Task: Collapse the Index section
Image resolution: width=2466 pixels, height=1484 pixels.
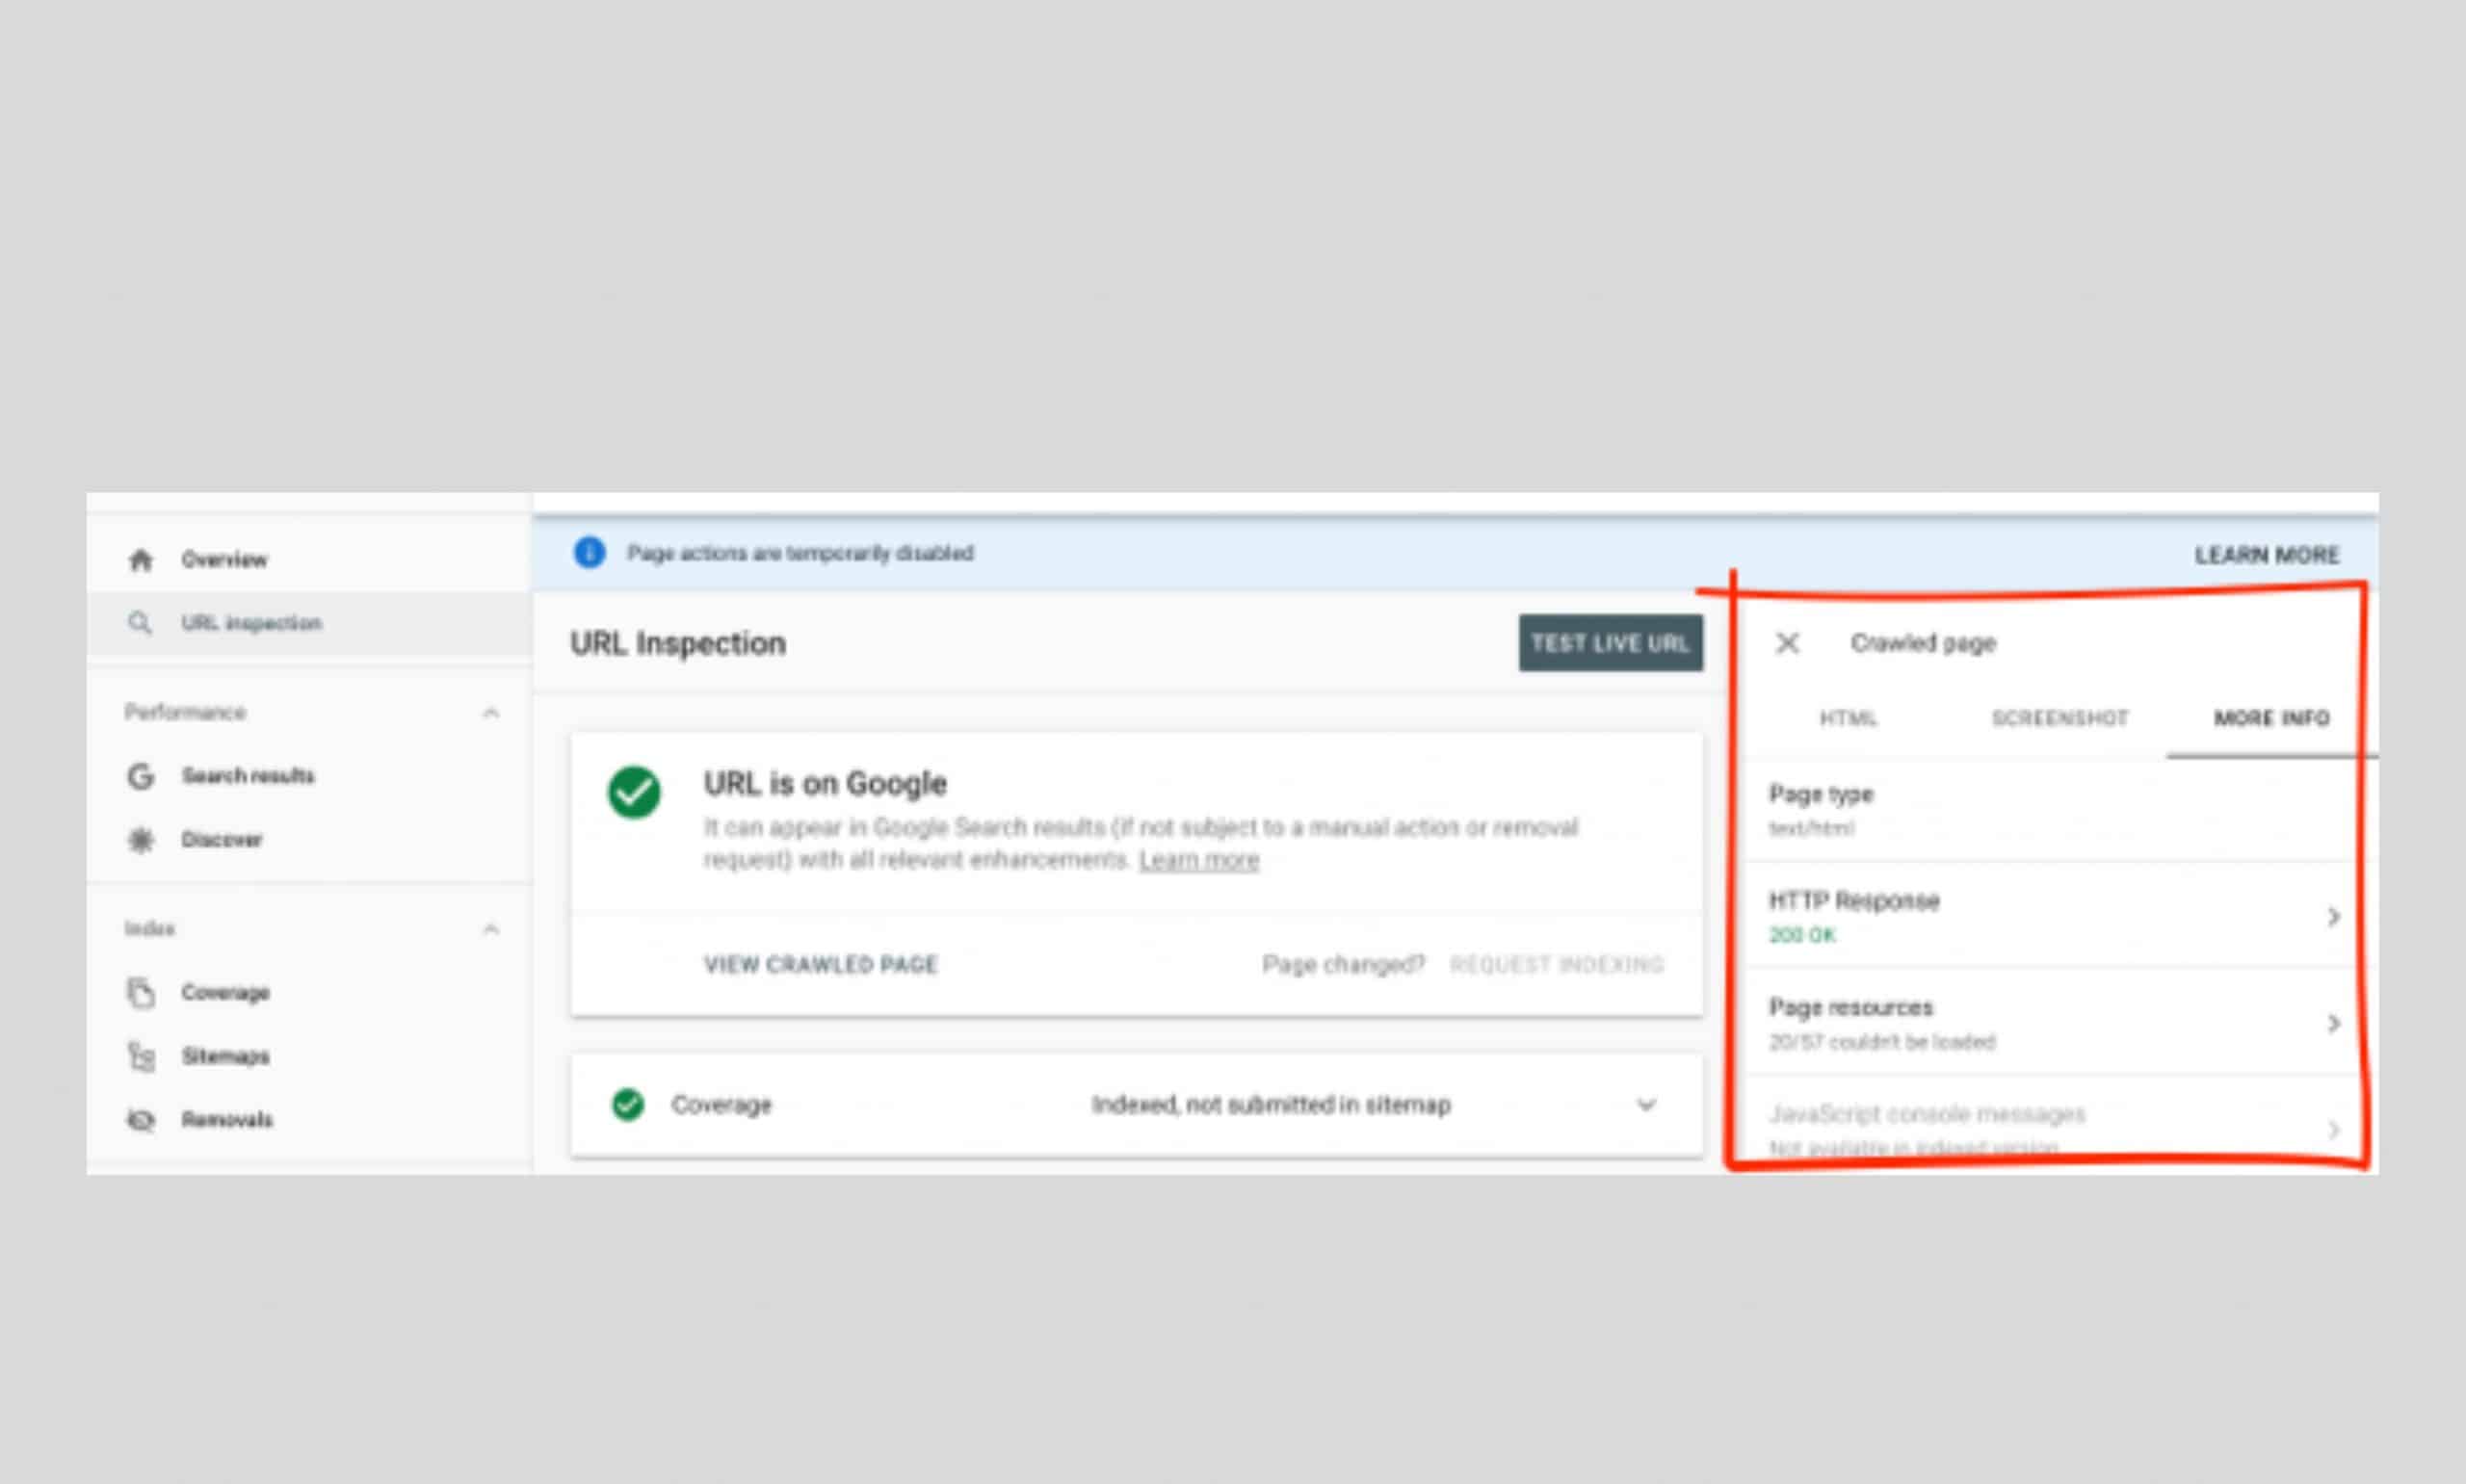Action: 490,929
